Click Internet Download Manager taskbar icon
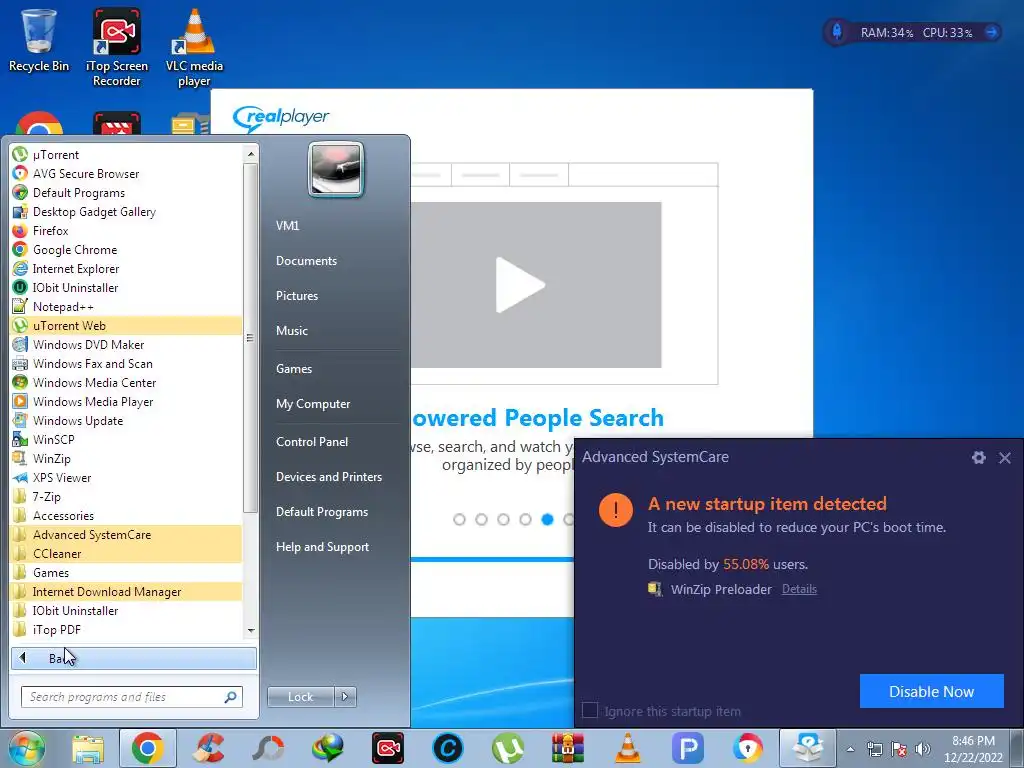 (328, 748)
